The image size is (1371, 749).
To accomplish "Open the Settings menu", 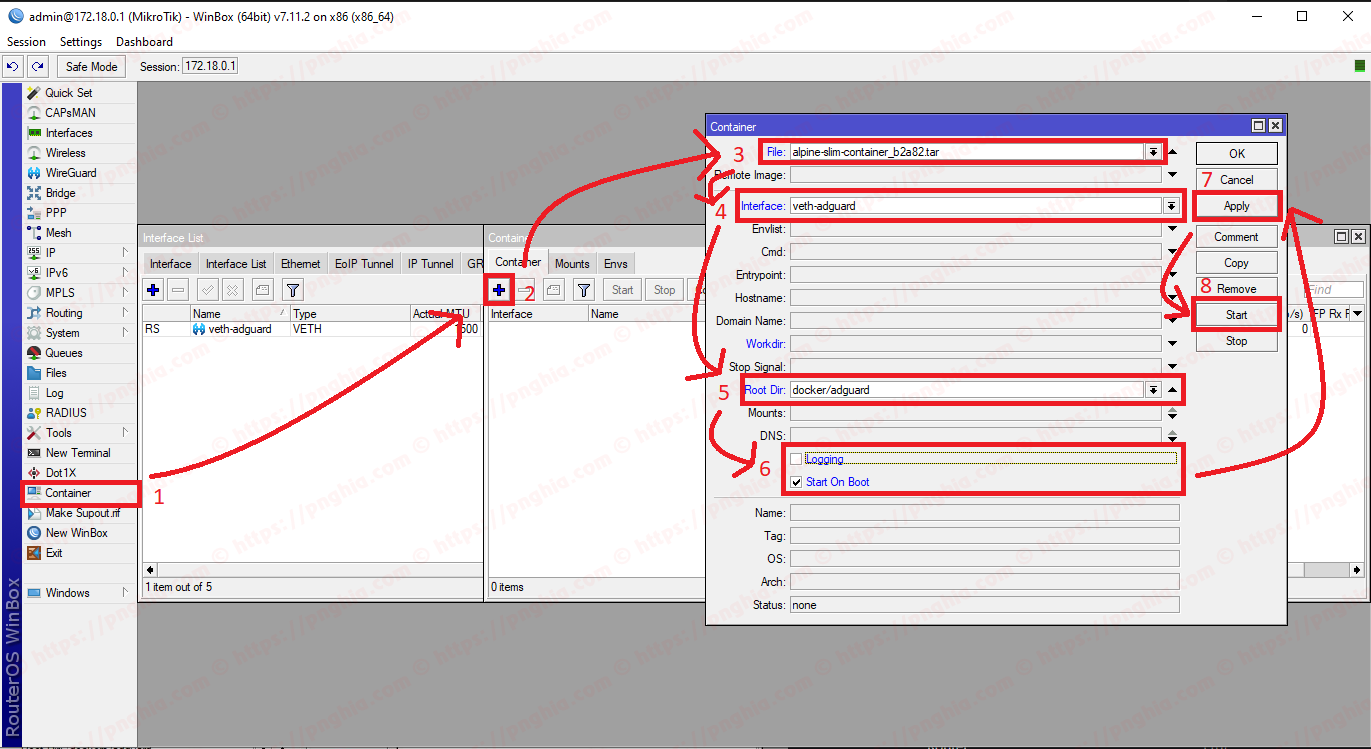I will pos(81,42).
